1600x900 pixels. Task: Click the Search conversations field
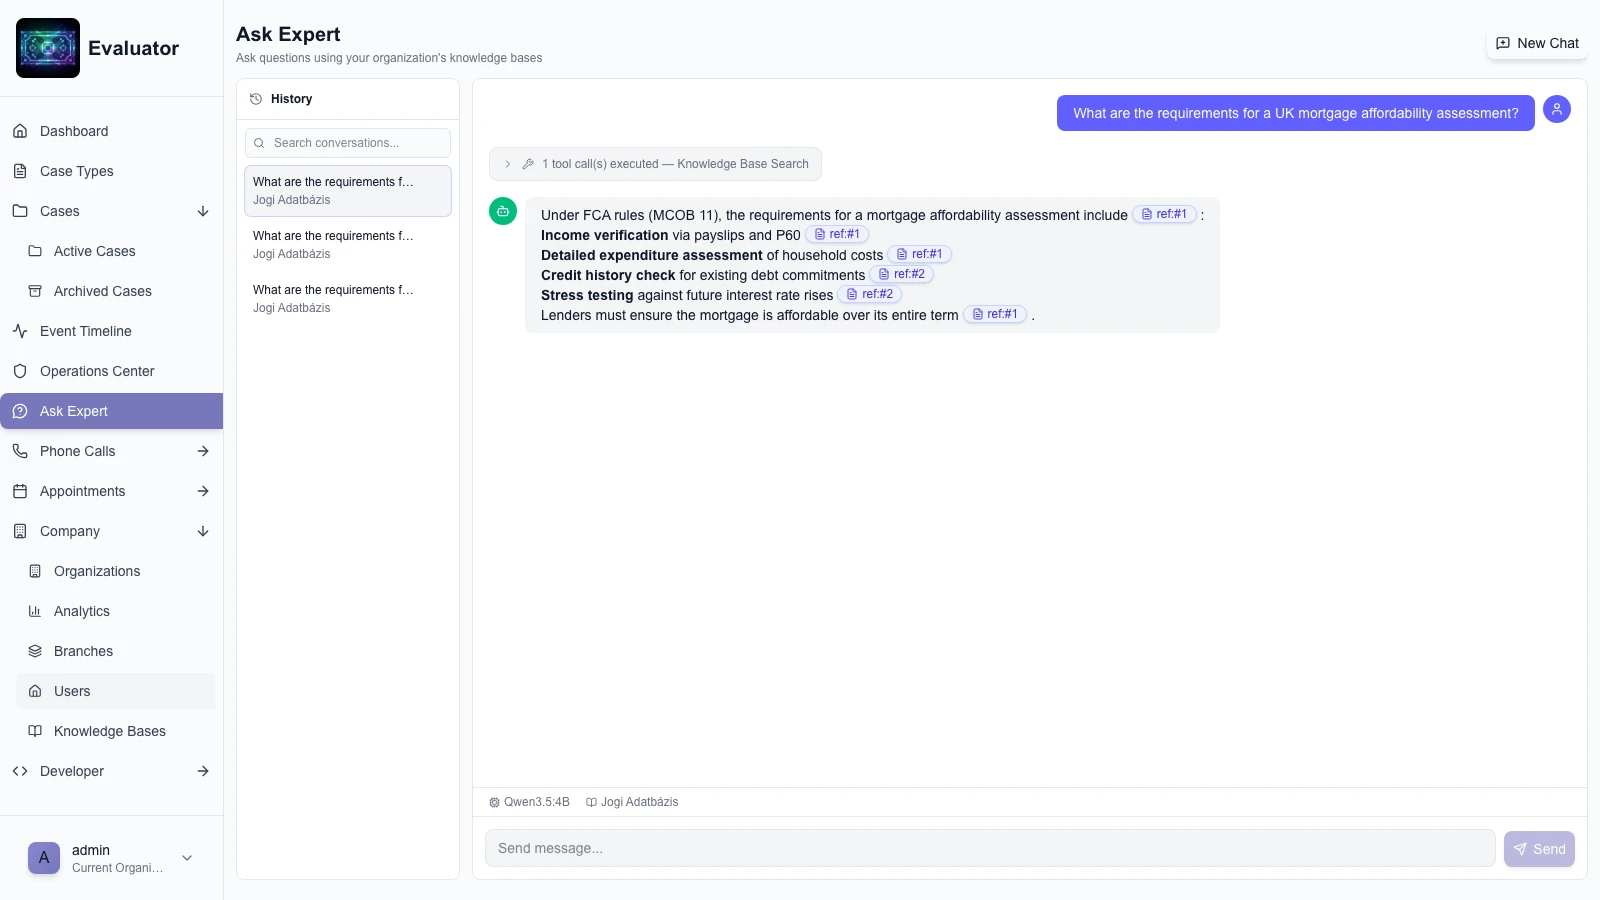(x=348, y=143)
